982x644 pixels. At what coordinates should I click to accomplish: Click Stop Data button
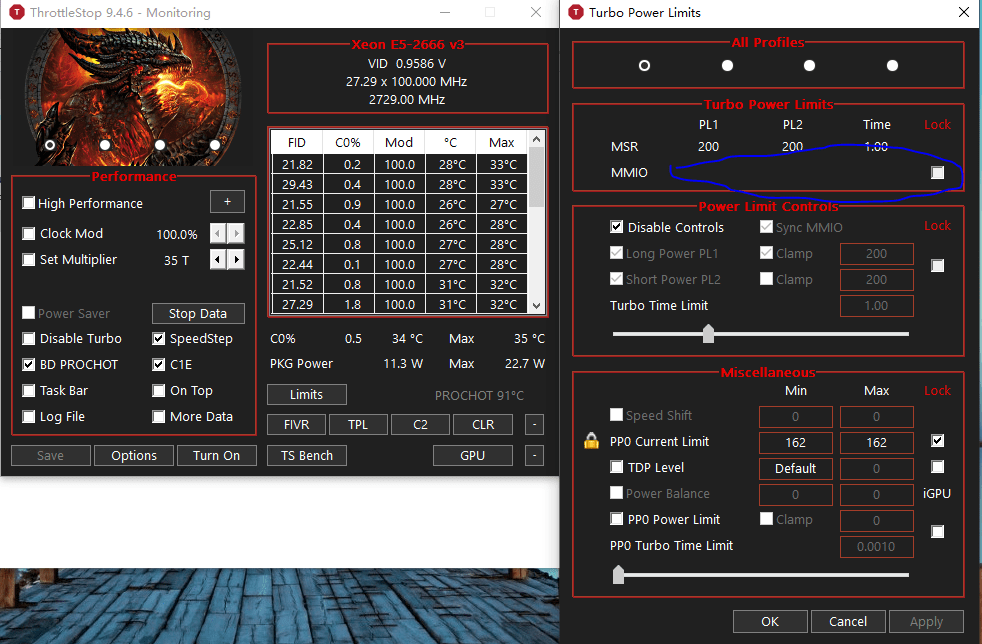click(198, 313)
